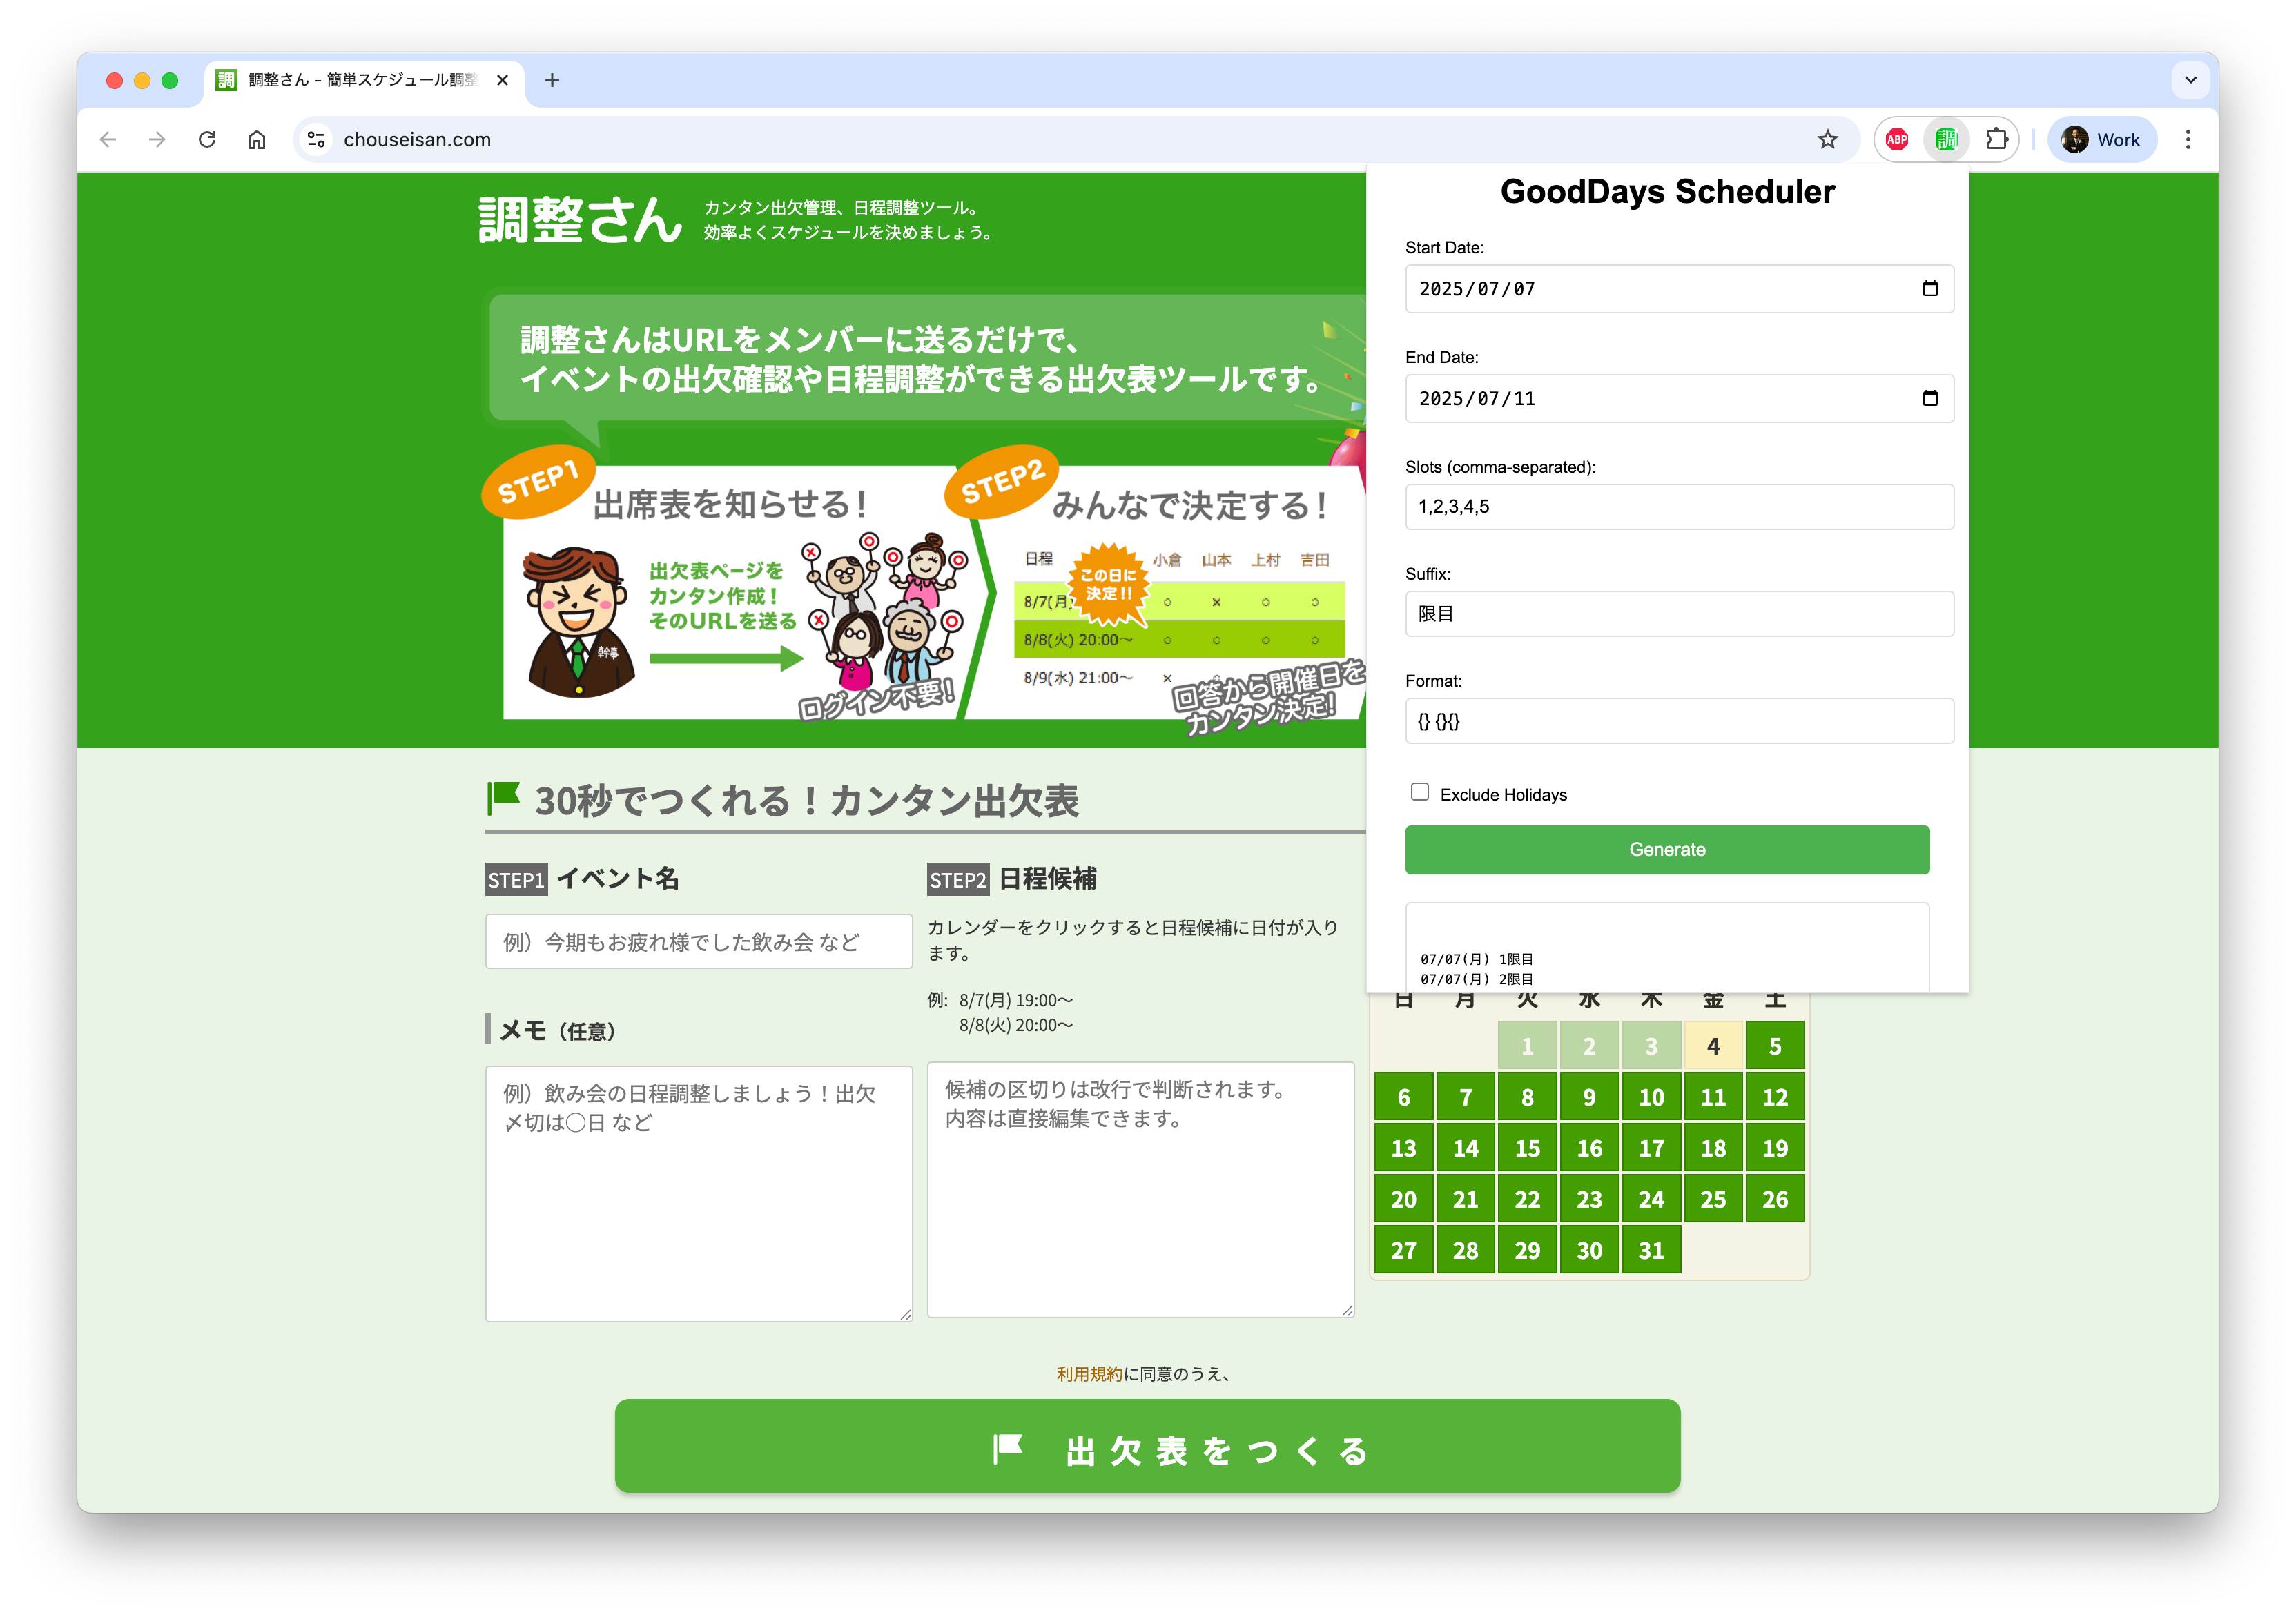
Task: Bookmark page with the star icon
Action: click(x=1827, y=140)
